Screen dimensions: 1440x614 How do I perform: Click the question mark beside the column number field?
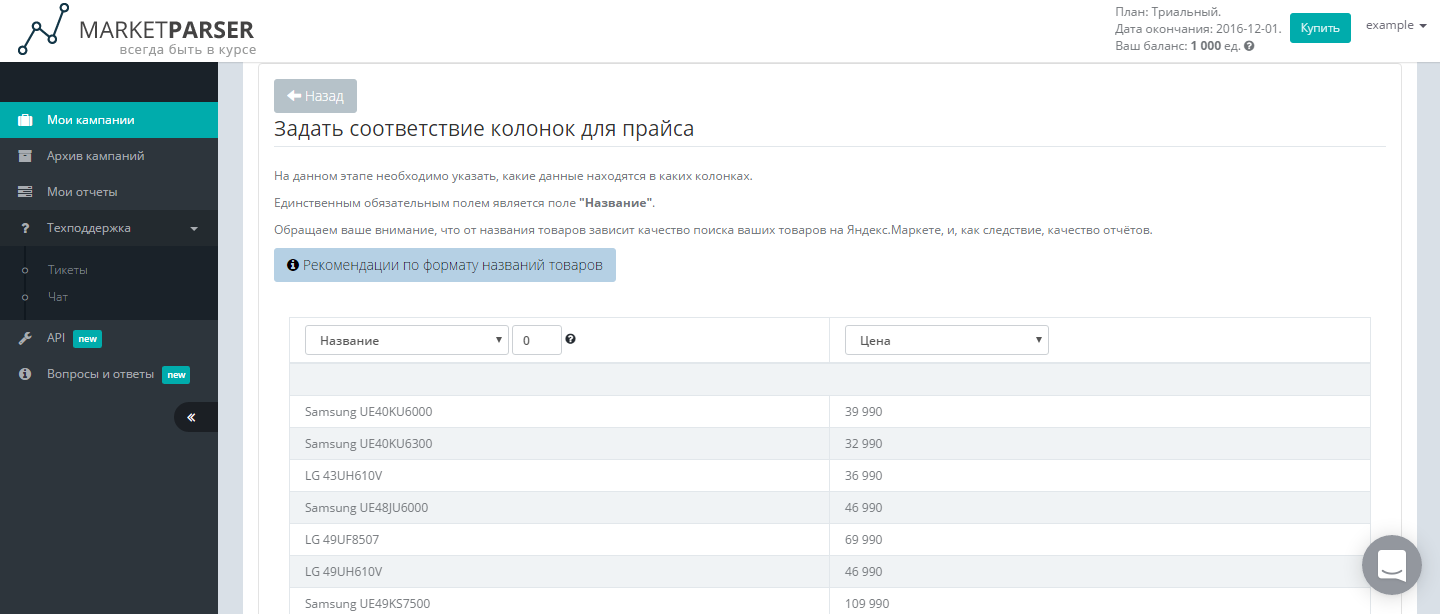coord(570,339)
